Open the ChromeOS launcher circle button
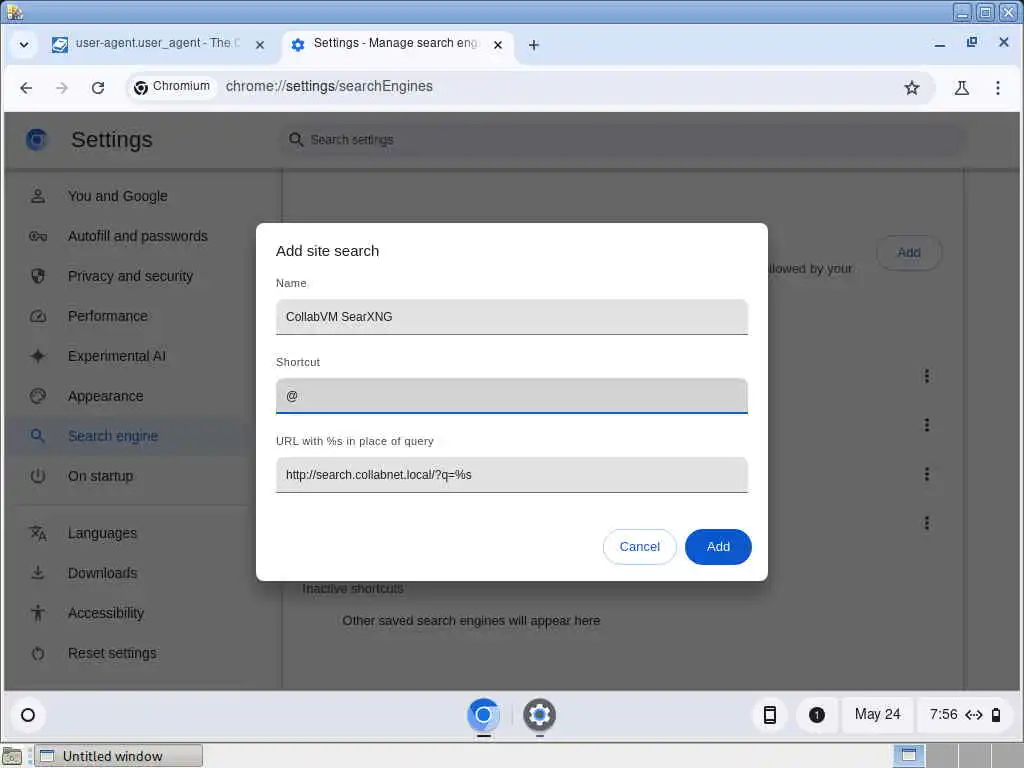Viewport: 1024px width, 768px height. click(x=28, y=715)
